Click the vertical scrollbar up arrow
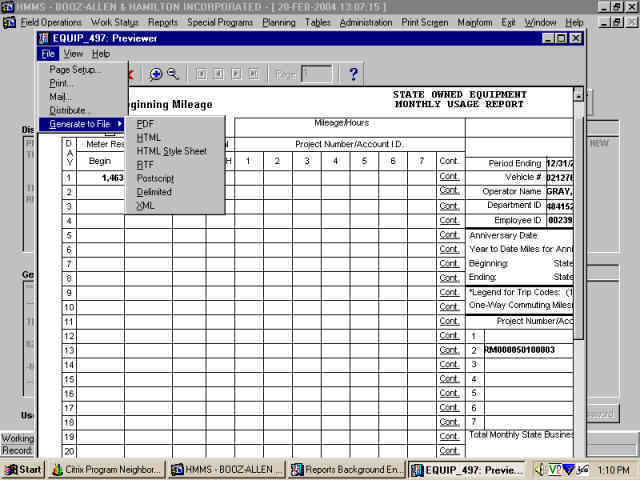The height and width of the screenshot is (480, 640). [x=578, y=96]
